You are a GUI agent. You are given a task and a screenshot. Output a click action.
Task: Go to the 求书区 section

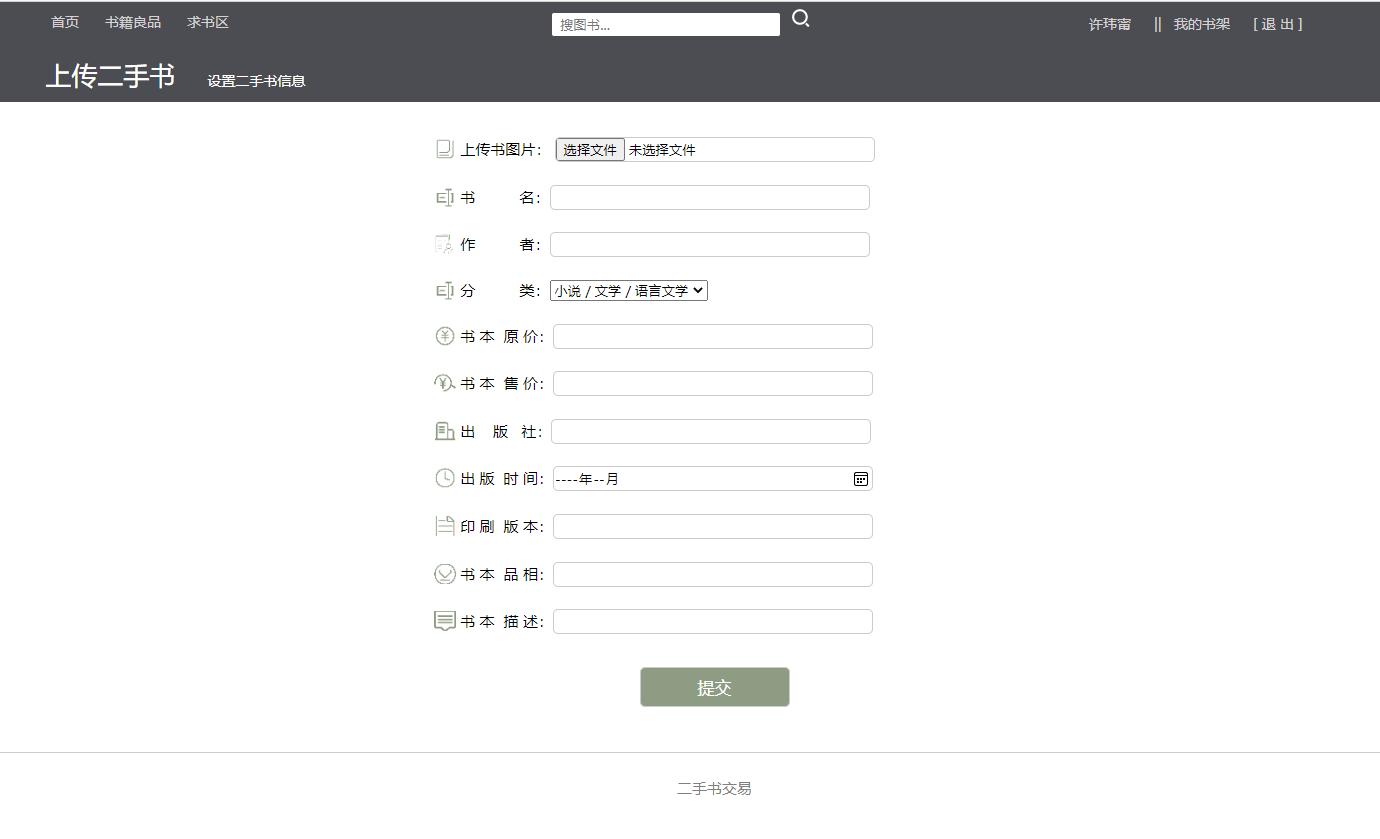(x=206, y=21)
